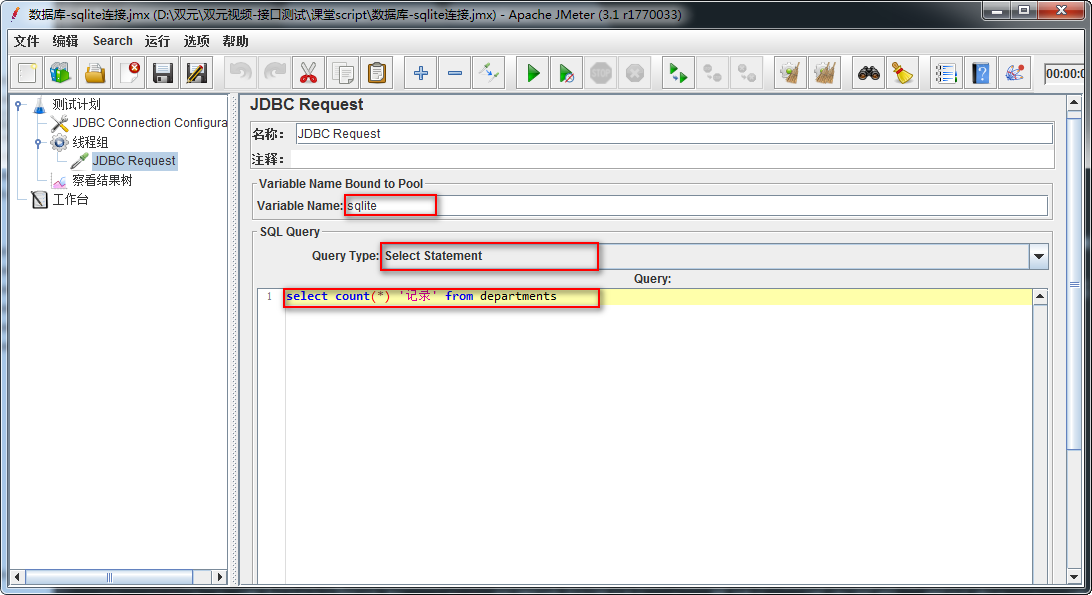Open the 选项 menu
This screenshot has width=1092, height=595.
(196, 41)
